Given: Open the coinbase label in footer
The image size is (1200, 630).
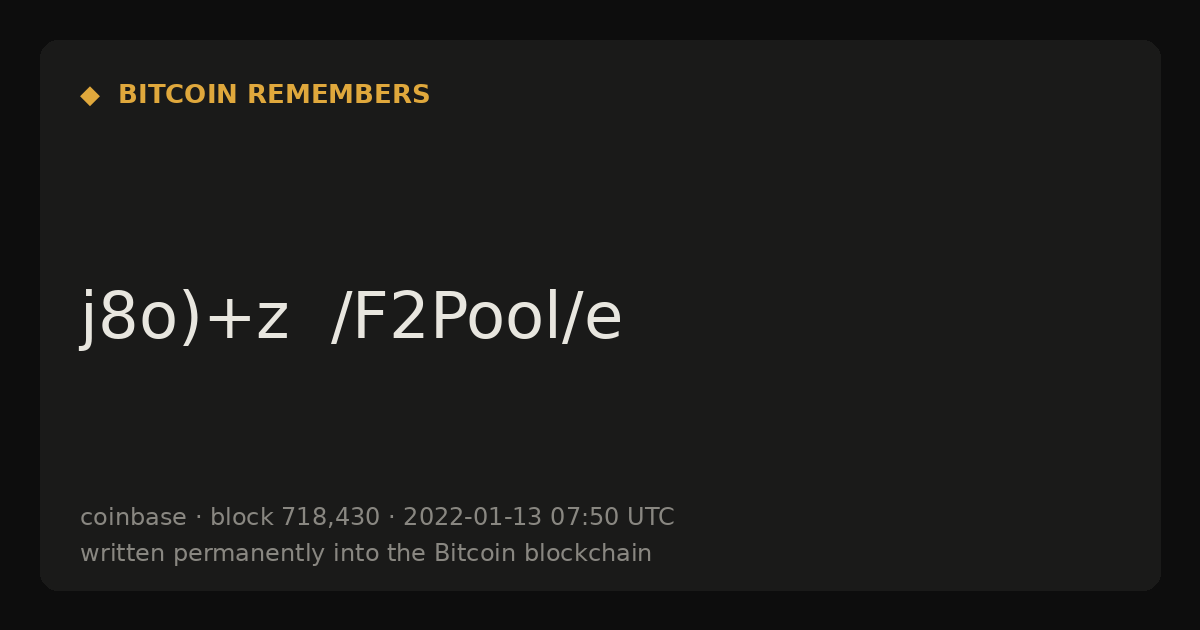Looking at the screenshot, I should pyautogui.click(x=133, y=517).
